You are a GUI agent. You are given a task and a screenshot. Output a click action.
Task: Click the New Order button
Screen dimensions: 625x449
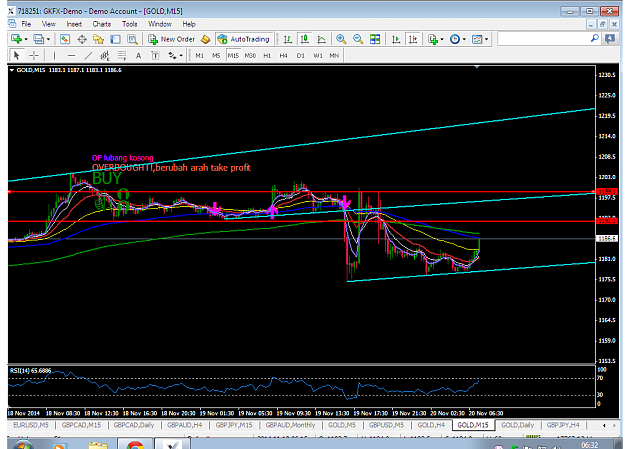[171, 39]
